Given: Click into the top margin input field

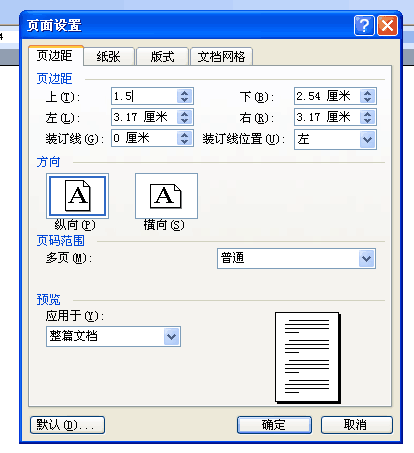Looking at the screenshot, I should (x=144, y=96).
